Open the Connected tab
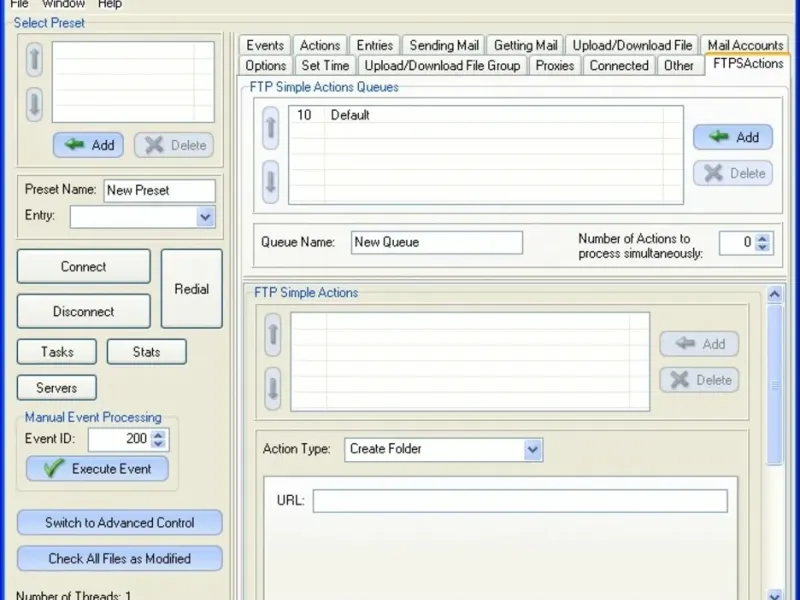The width and height of the screenshot is (800, 600). (x=619, y=65)
